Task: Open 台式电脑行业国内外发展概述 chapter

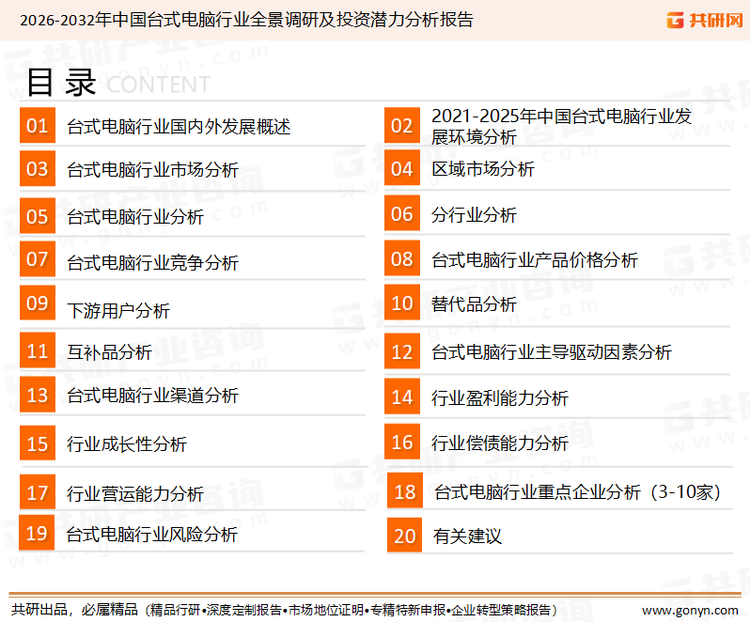Action: [x=178, y=127]
